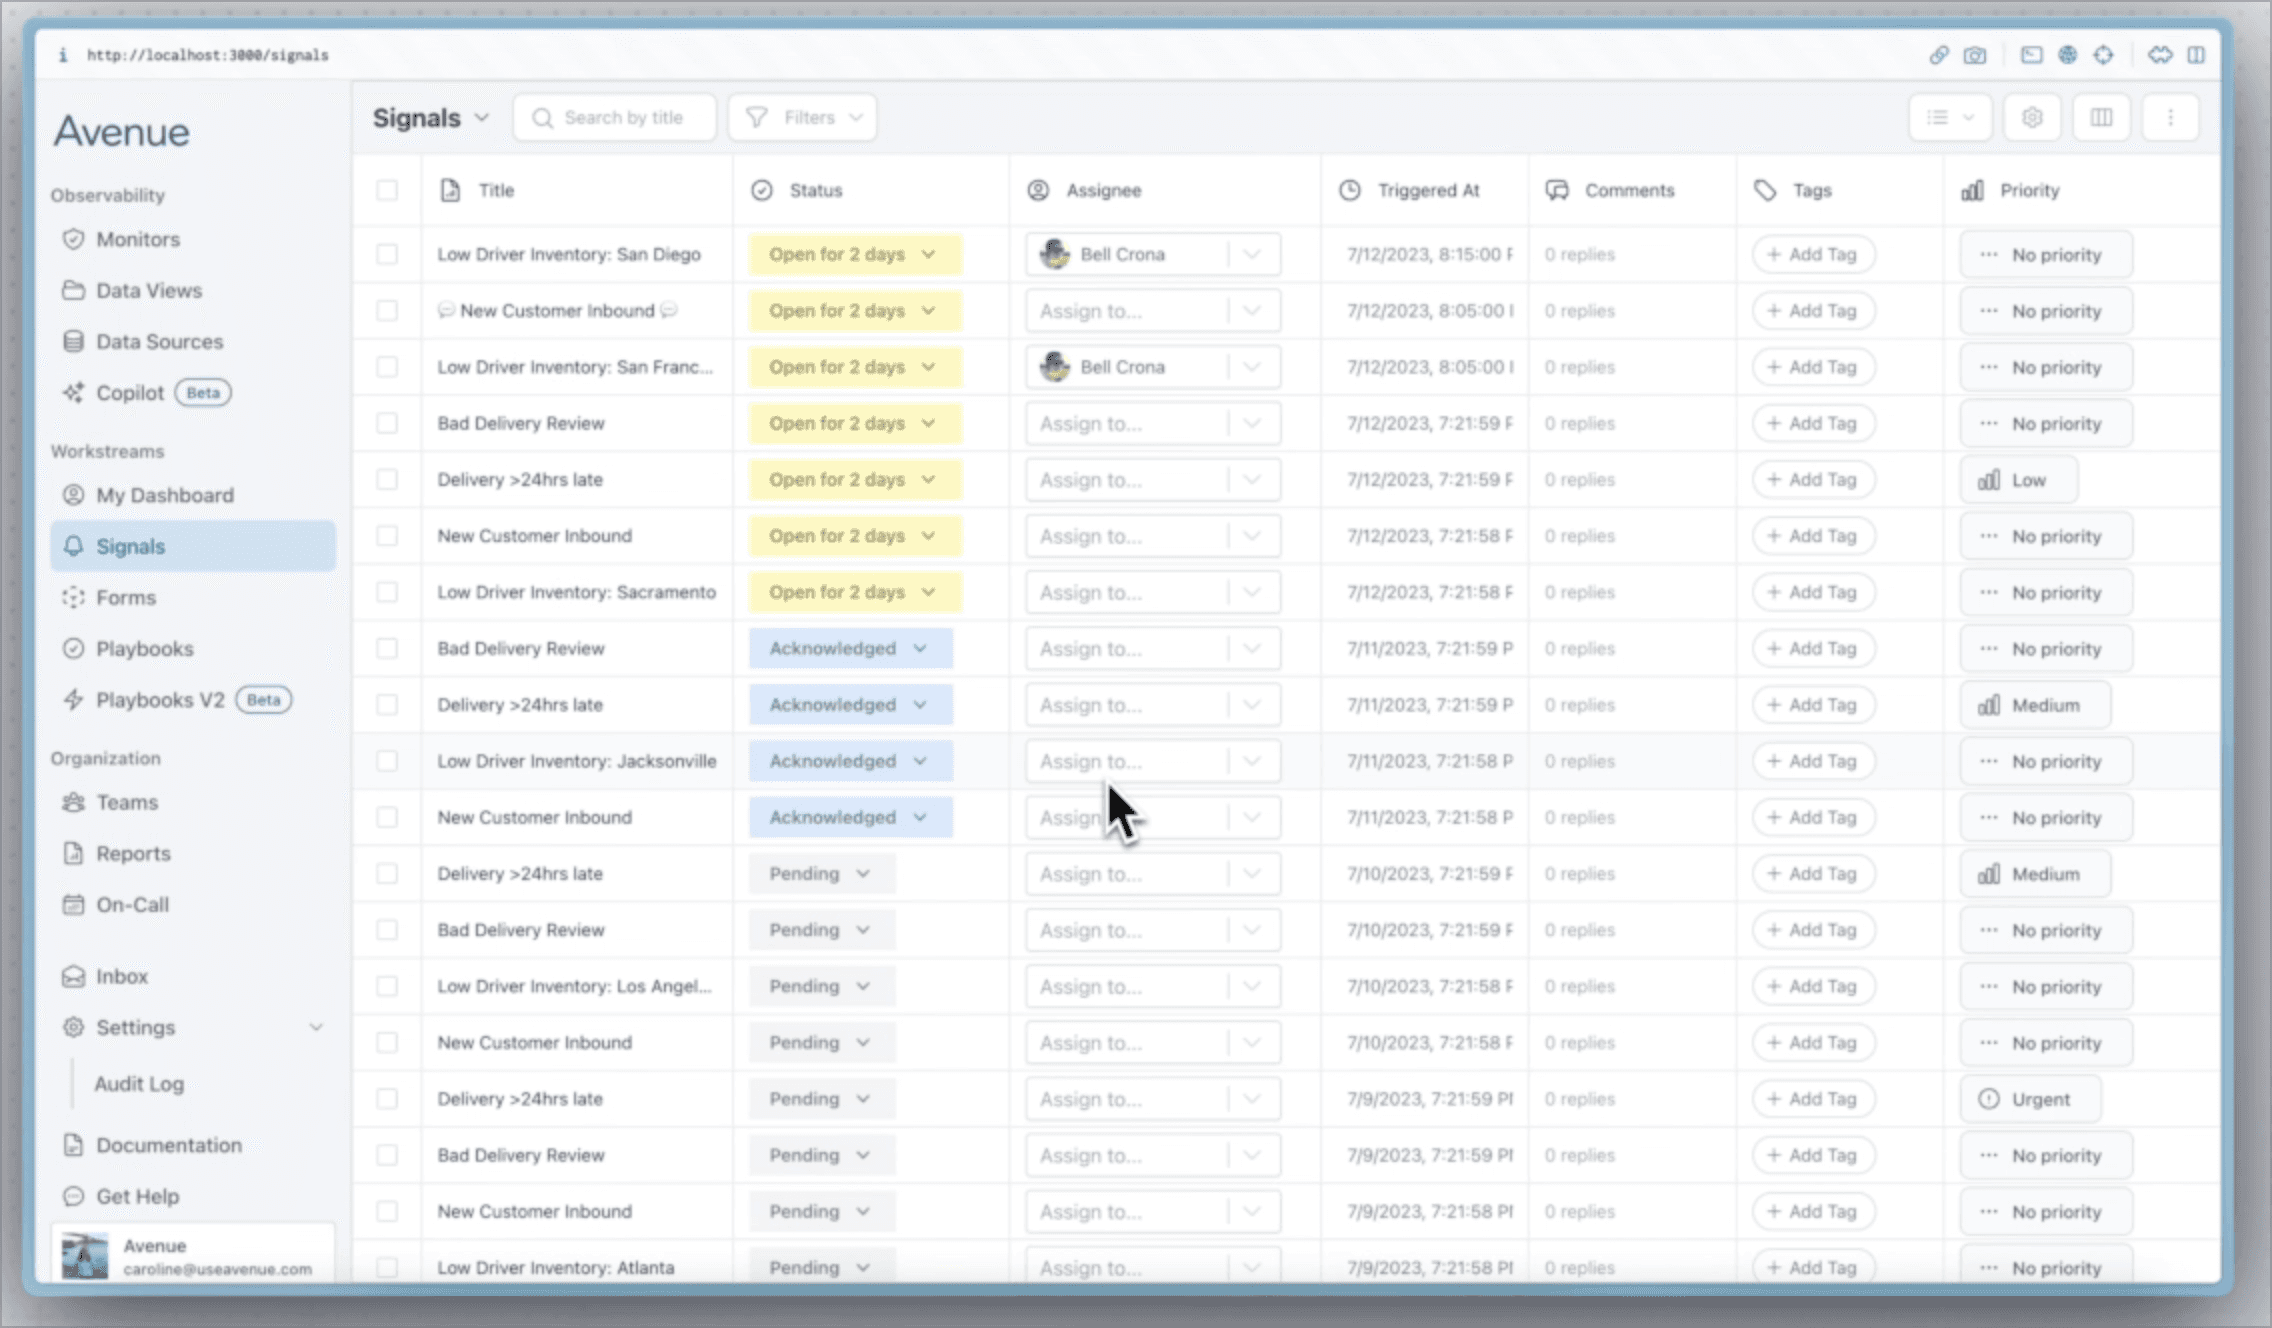
Task: Click the settings gear icon in toolbar
Action: click(x=2031, y=118)
